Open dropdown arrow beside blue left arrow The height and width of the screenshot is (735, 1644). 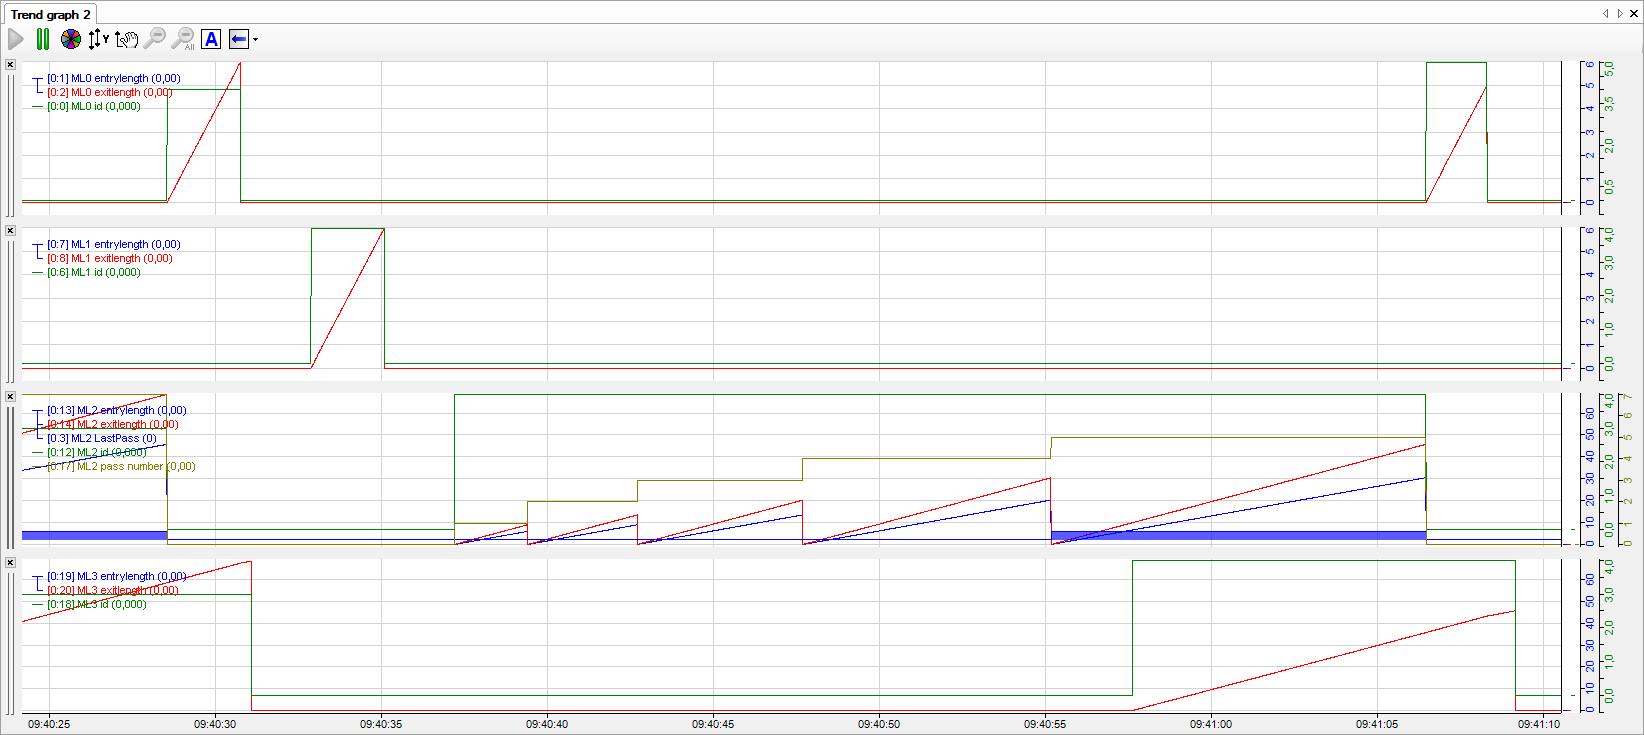pos(256,40)
